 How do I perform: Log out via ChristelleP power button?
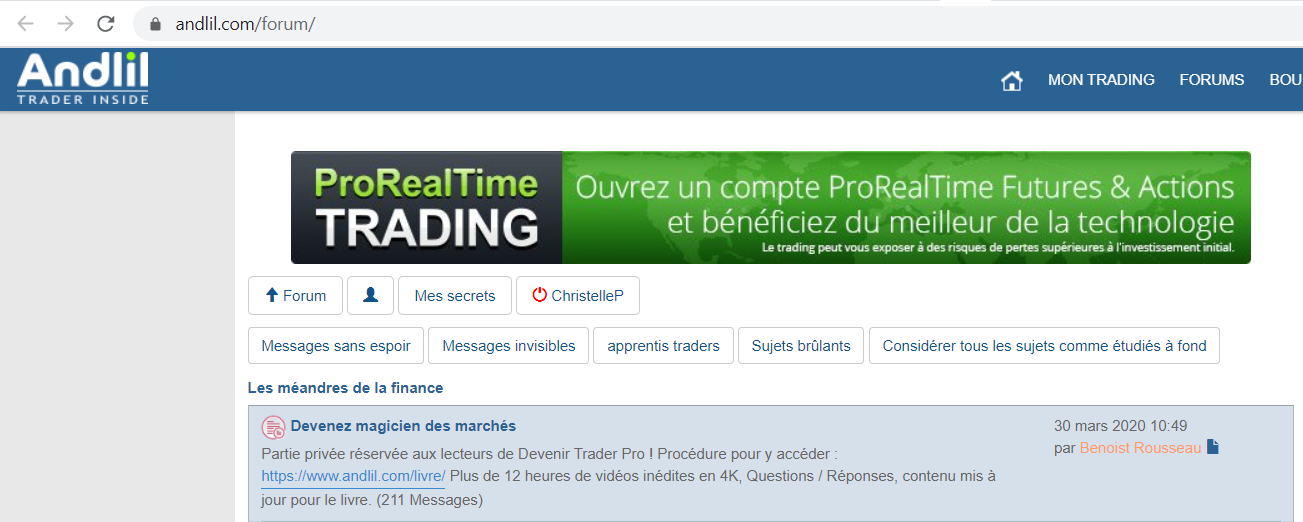(x=578, y=295)
